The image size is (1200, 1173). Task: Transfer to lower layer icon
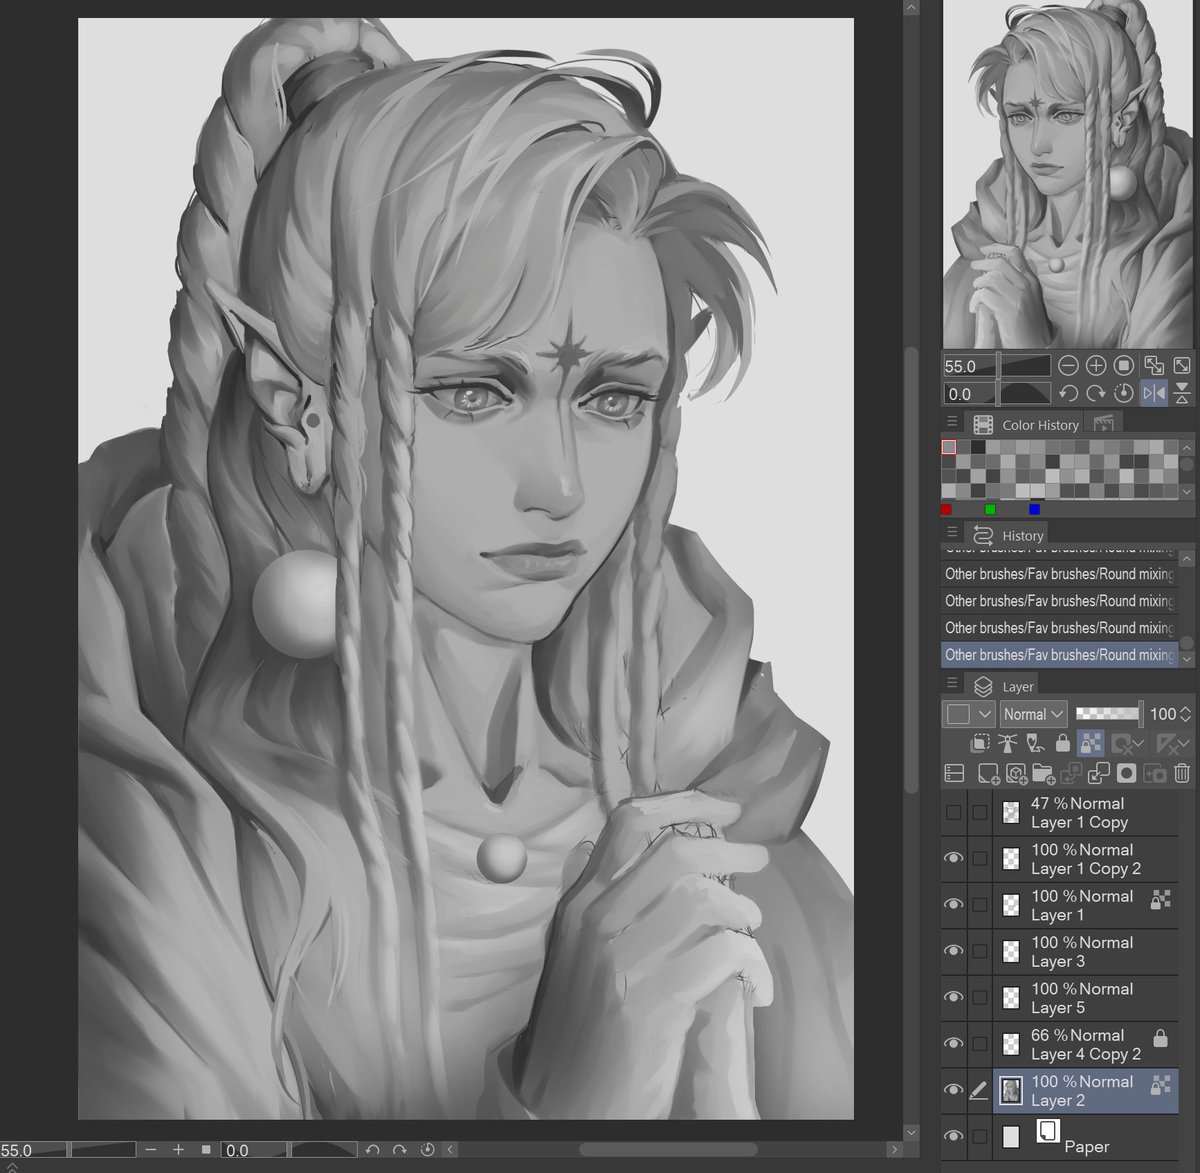coord(1071,773)
